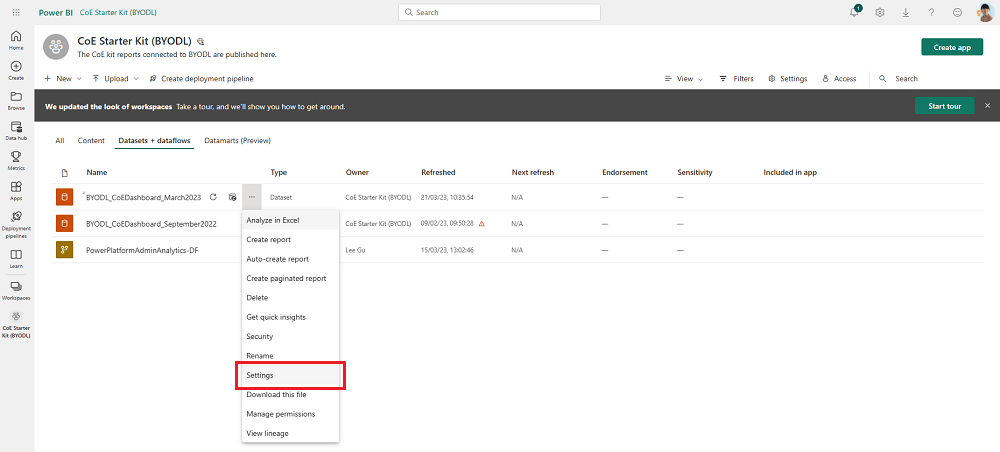The image size is (1000, 452).
Task: Sort by the Owner column header
Action: (x=357, y=172)
